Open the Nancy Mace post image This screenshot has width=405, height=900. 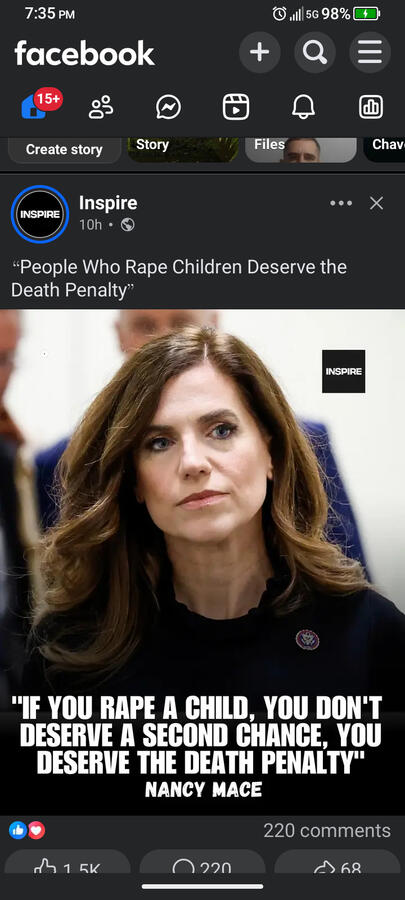[x=202, y=562]
